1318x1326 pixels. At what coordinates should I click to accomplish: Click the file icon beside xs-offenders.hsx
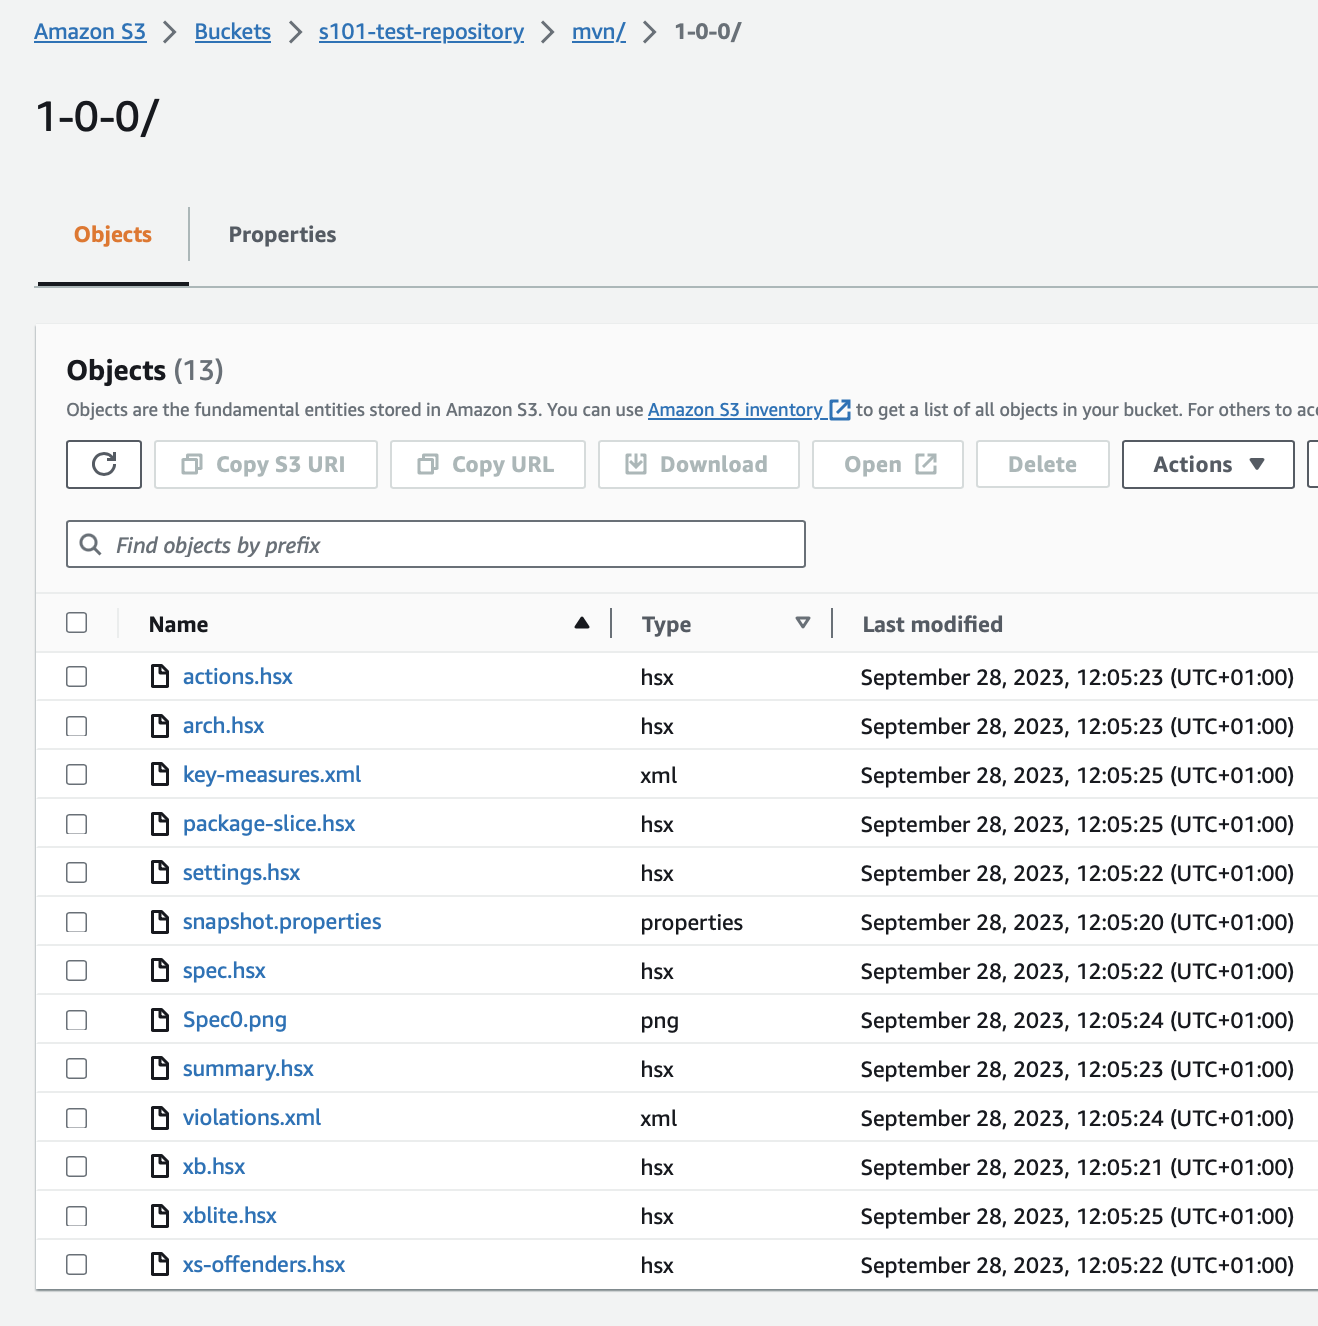pyautogui.click(x=160, y=1265)
